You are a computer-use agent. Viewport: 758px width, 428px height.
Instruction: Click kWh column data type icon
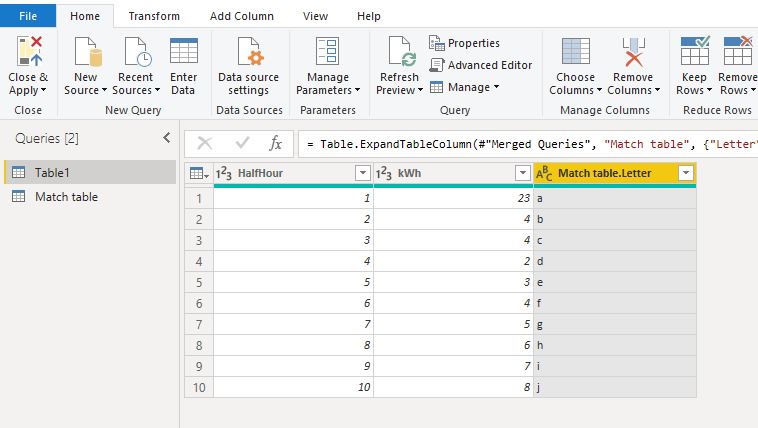tap(384, 173)
